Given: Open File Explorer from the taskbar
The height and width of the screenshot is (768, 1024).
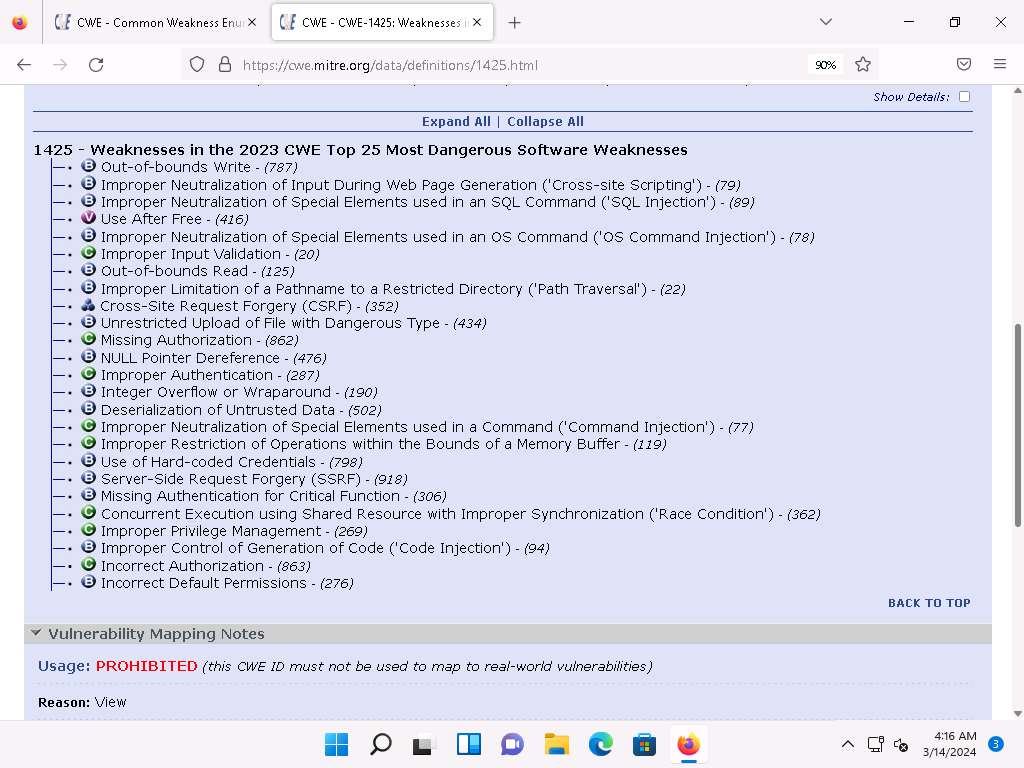Looking at the screenshot, I should pos(556,745).
